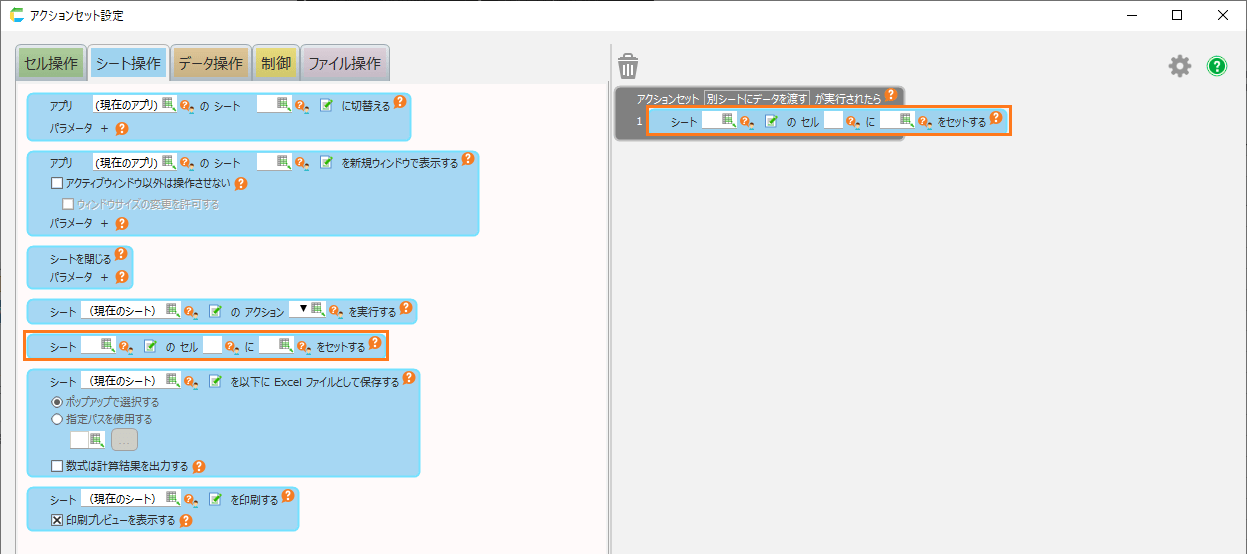This screenshot has height=554, width=1247.
Task: Click the trash can delete icon
Action: [628, 66]
